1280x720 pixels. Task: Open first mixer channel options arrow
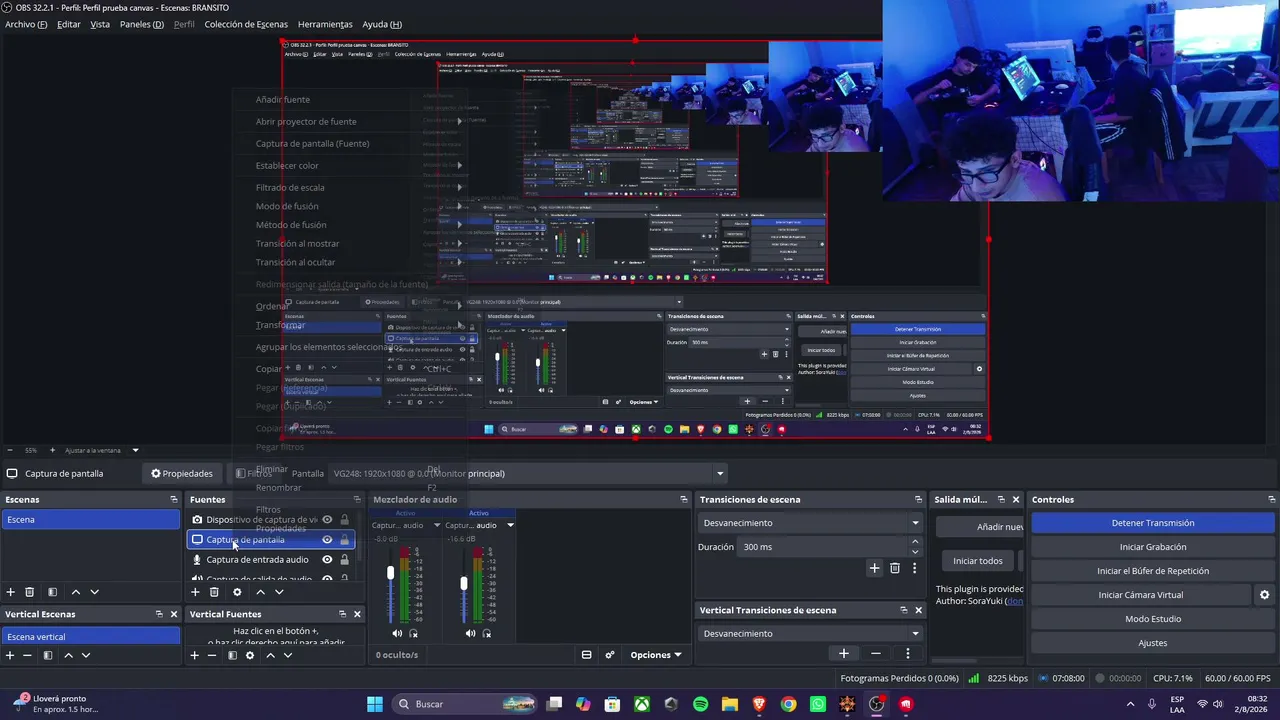tap(436, 525)
